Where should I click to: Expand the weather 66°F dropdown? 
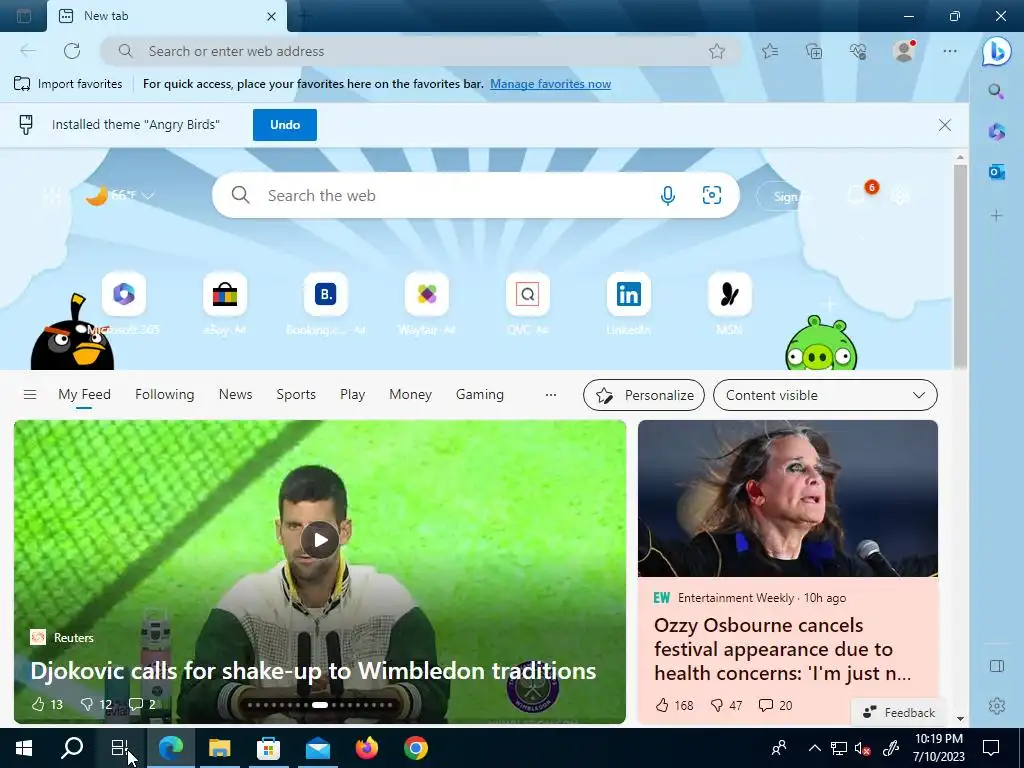pos(148,195)
